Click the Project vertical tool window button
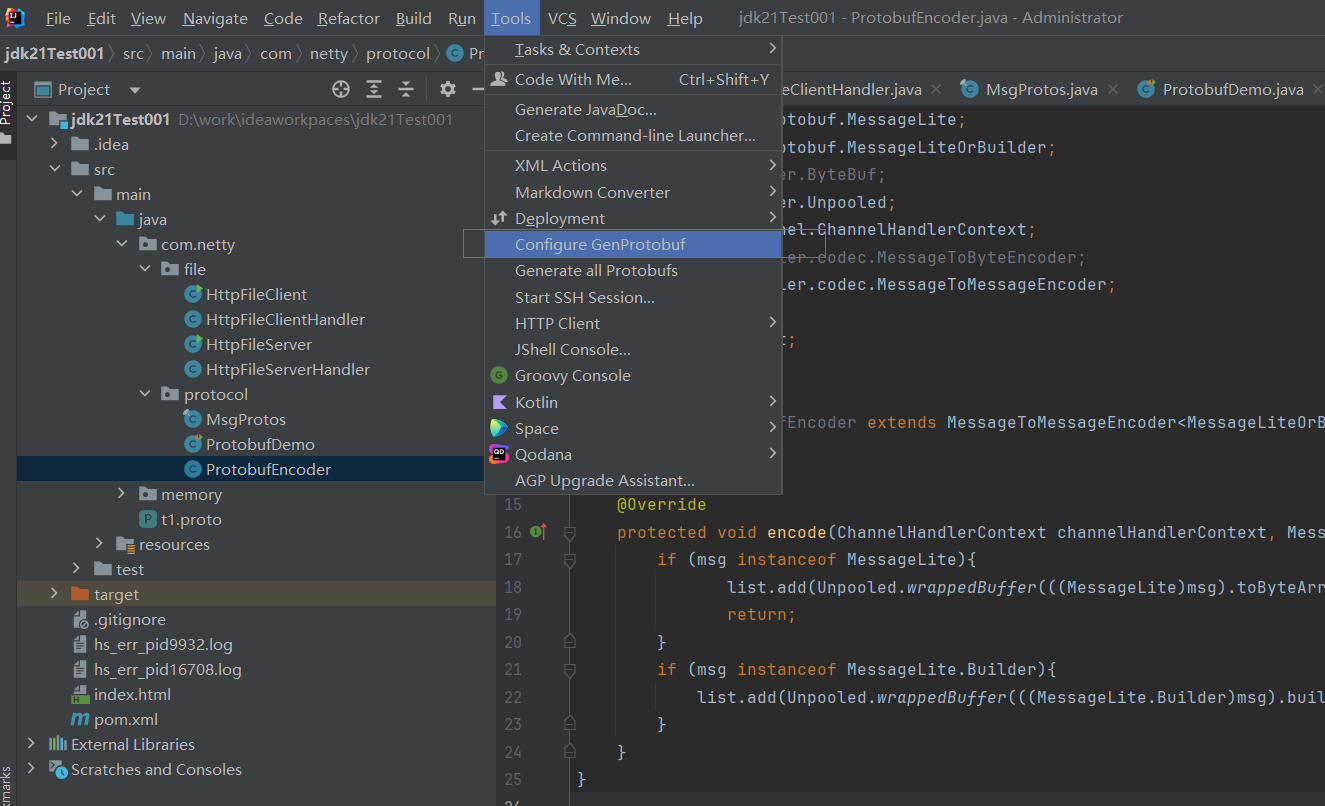Viewport: 1325px width, 806px height. 6,113
